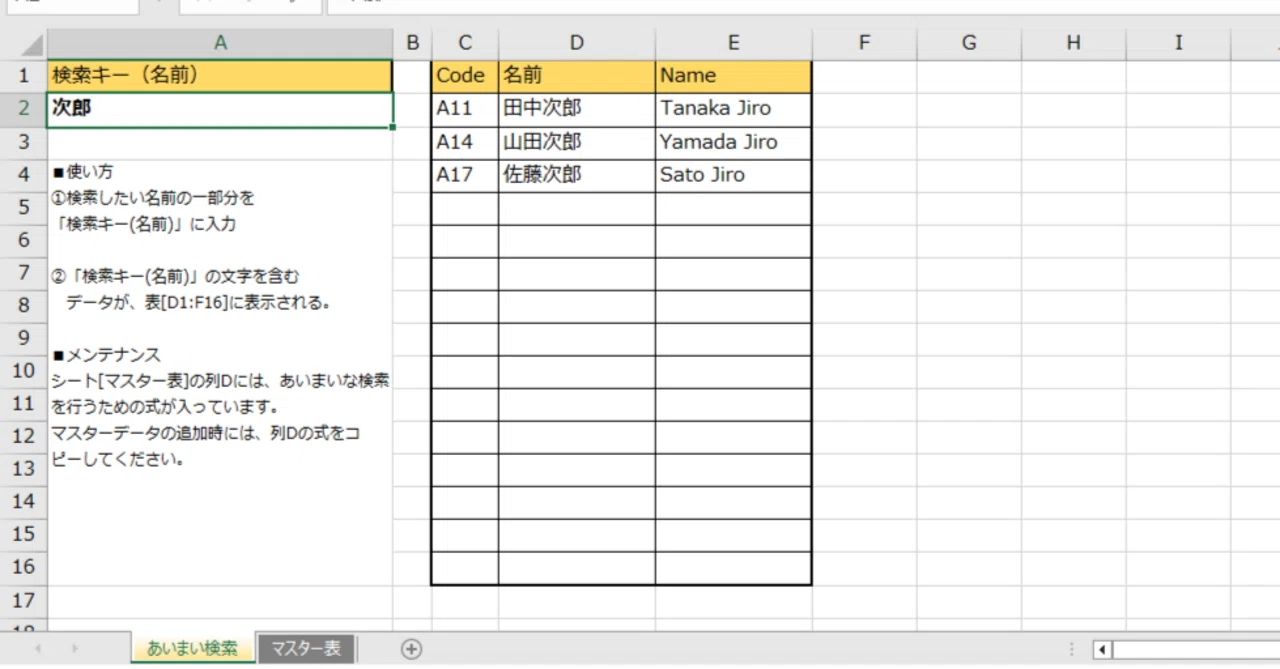This screenshot has width=1280, height=669.
Task: Select cell with code A17
Action: 465,175
